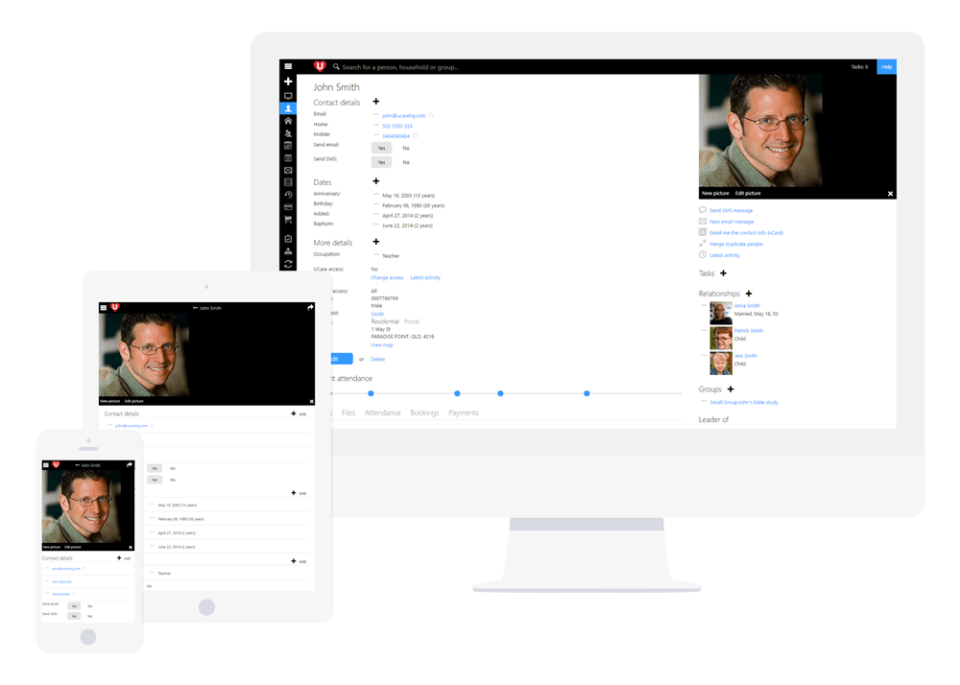Click the blue Help button
The height and width of the screenshot is (685, 960).
click(x=886, y=67)
